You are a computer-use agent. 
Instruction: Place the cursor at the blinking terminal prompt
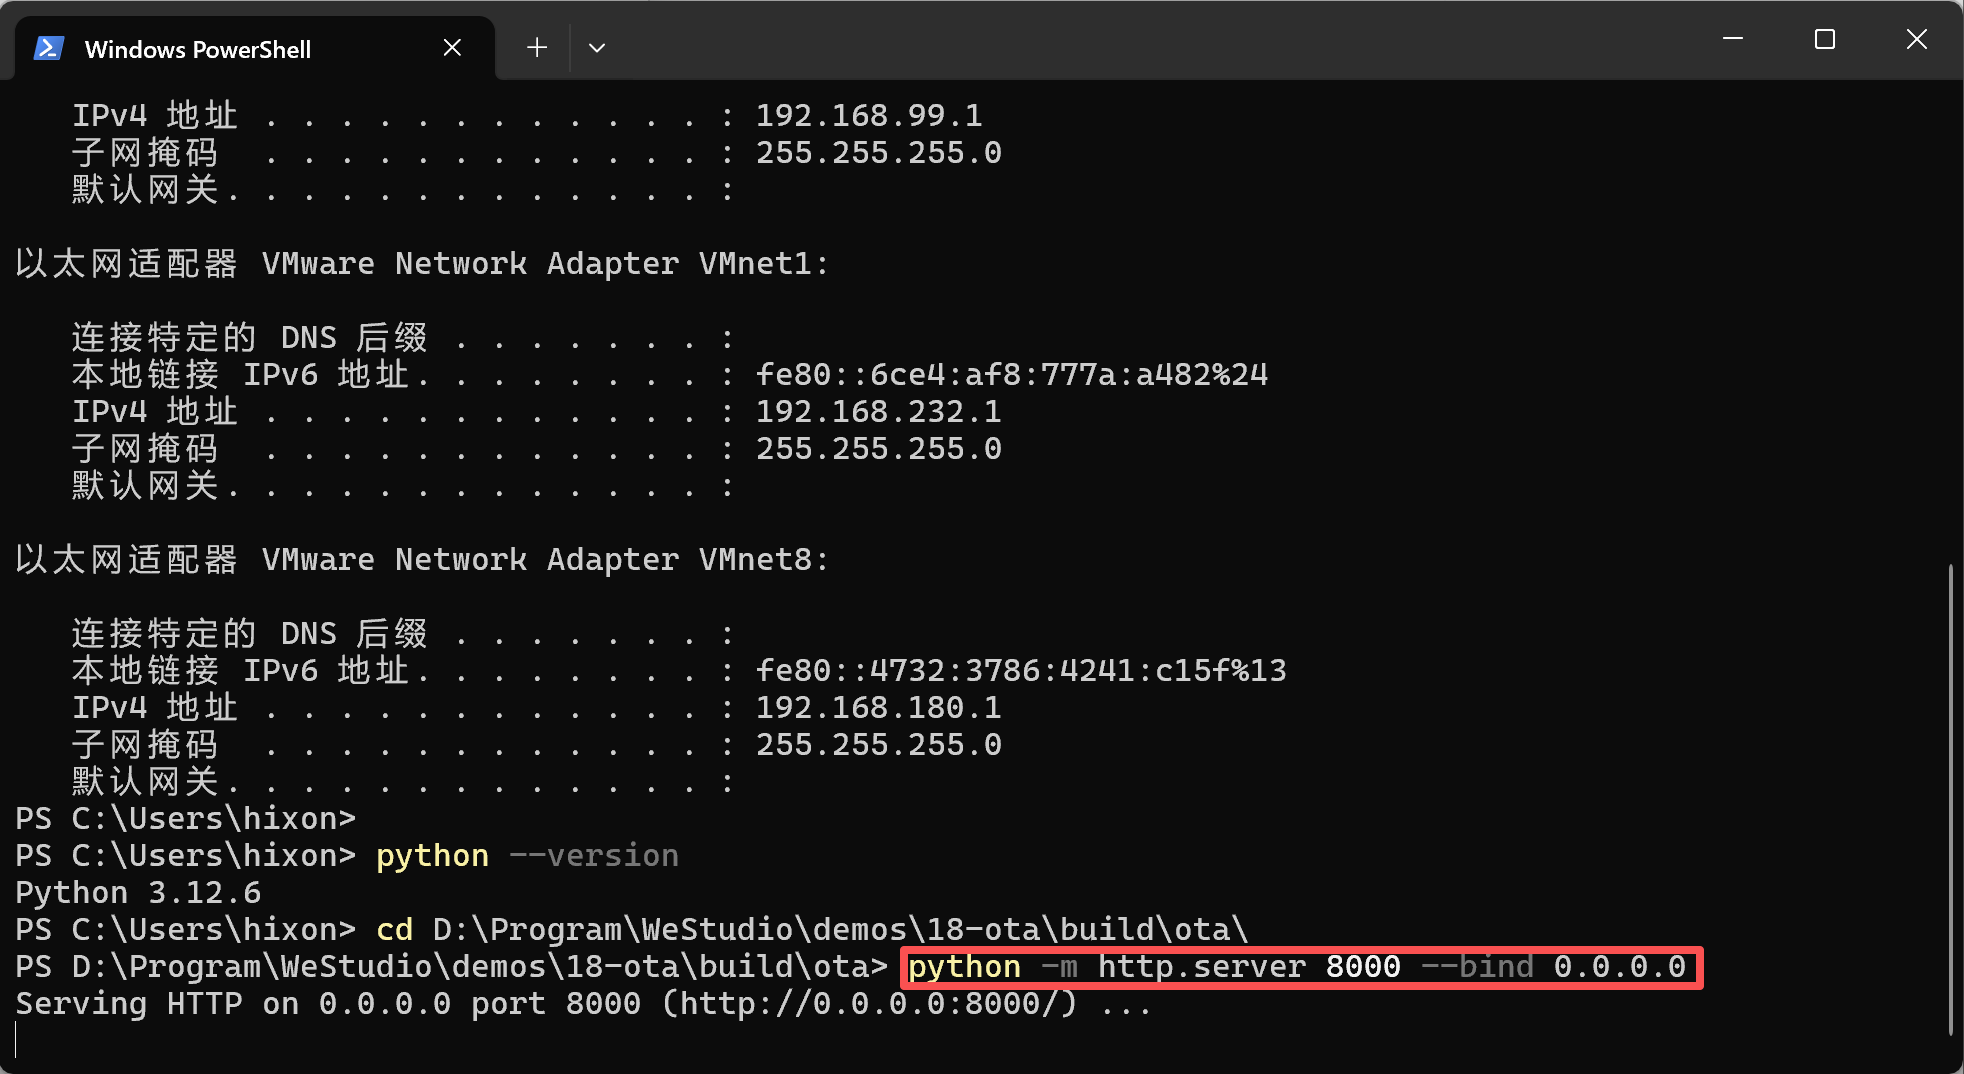20,1040
